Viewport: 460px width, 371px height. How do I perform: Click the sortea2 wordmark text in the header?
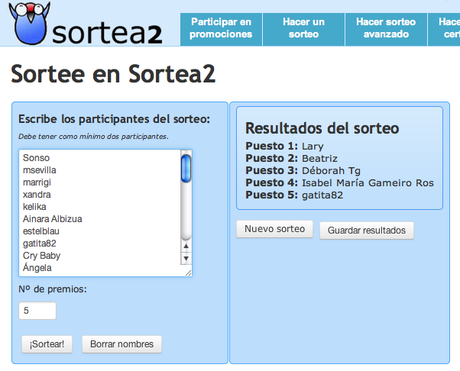coord(107,33)
